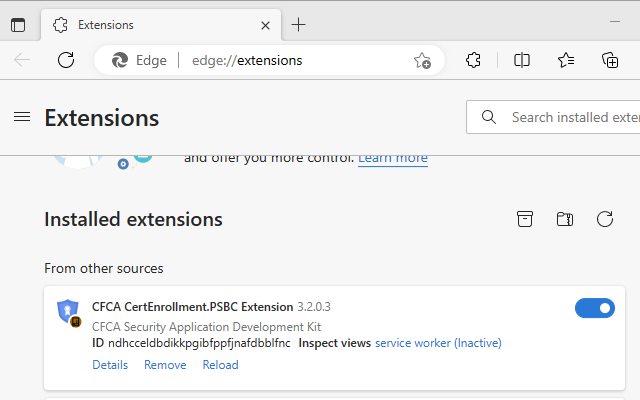The width and height of the screenshot is (640, 400).
Task: Follow the Learn more link
Action: tap(392, 158)
